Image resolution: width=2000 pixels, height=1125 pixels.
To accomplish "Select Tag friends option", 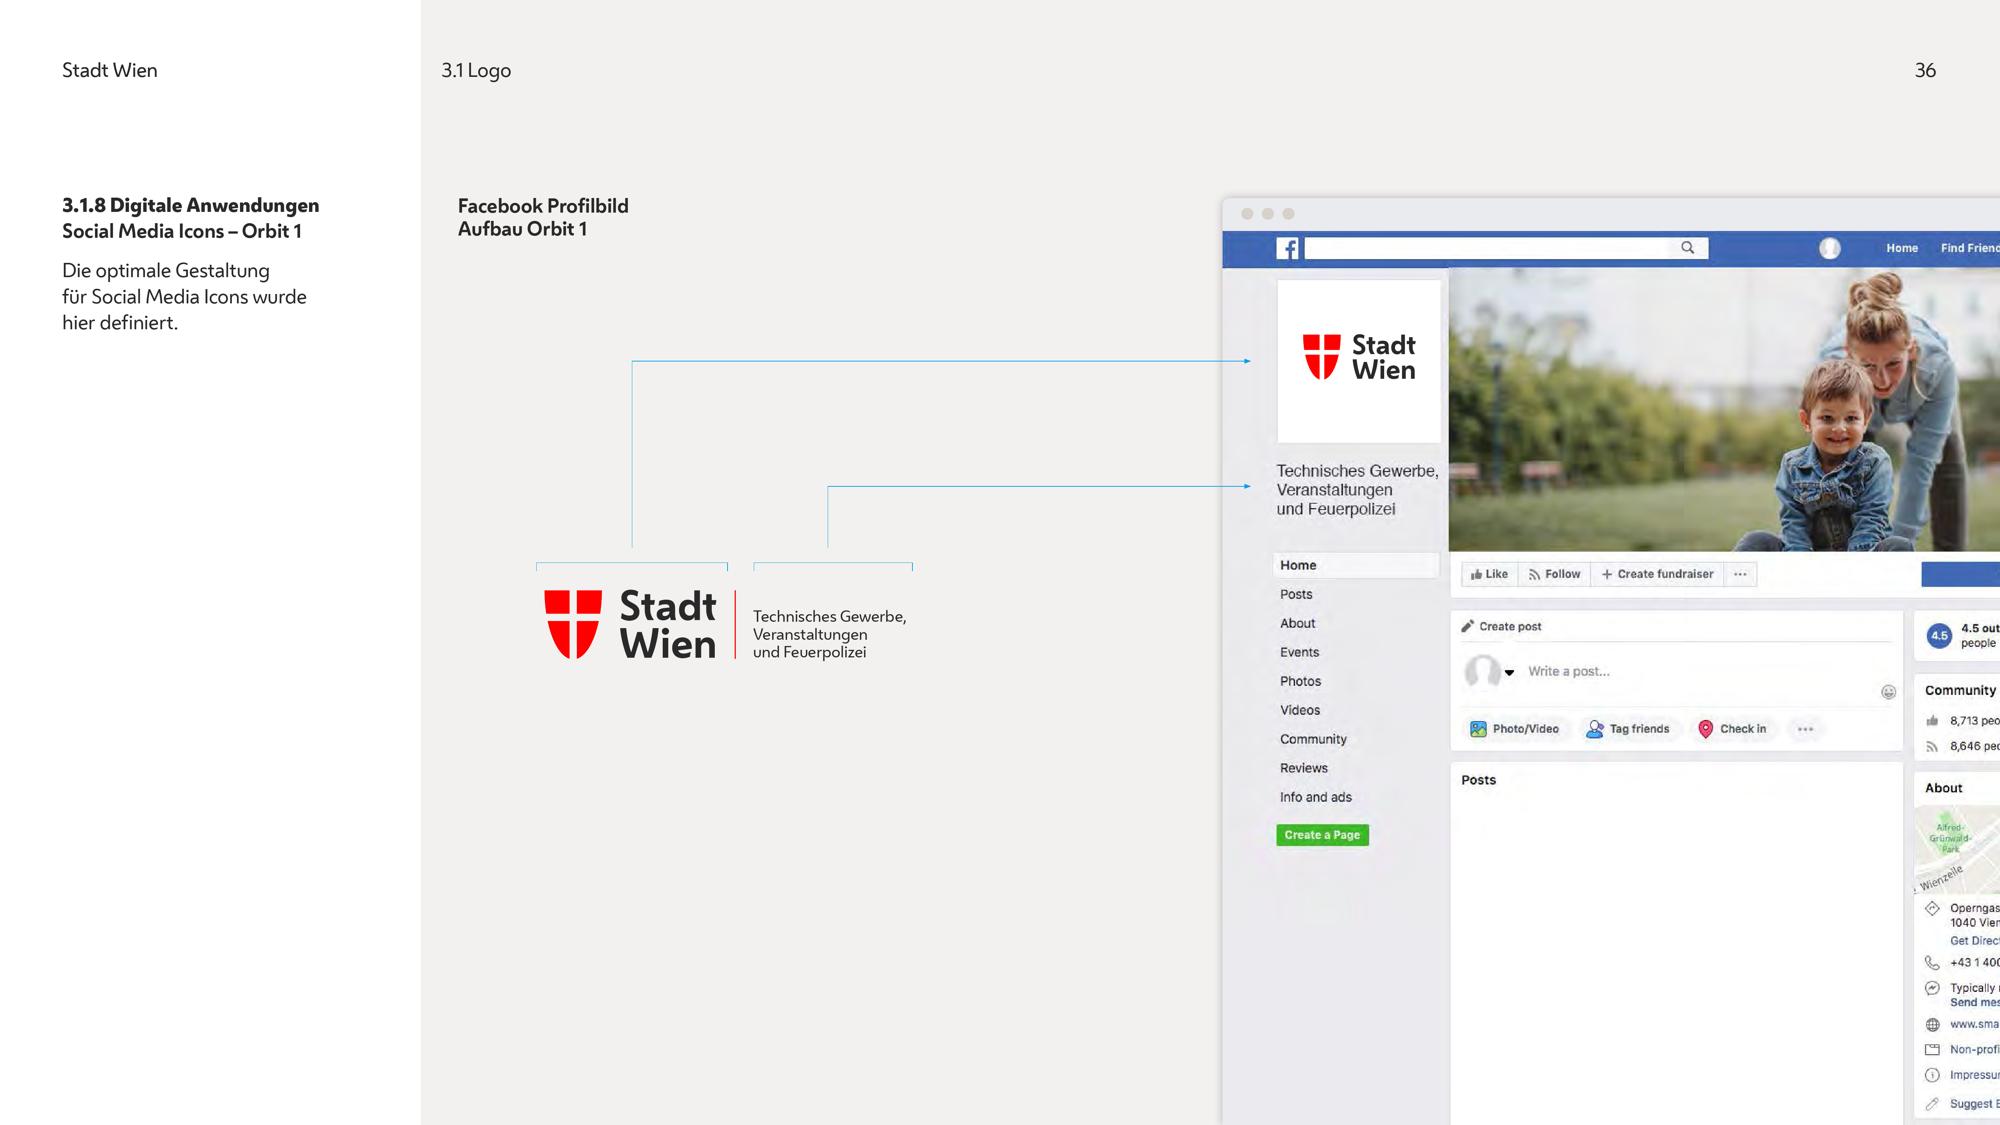I will pos(1628,729).
